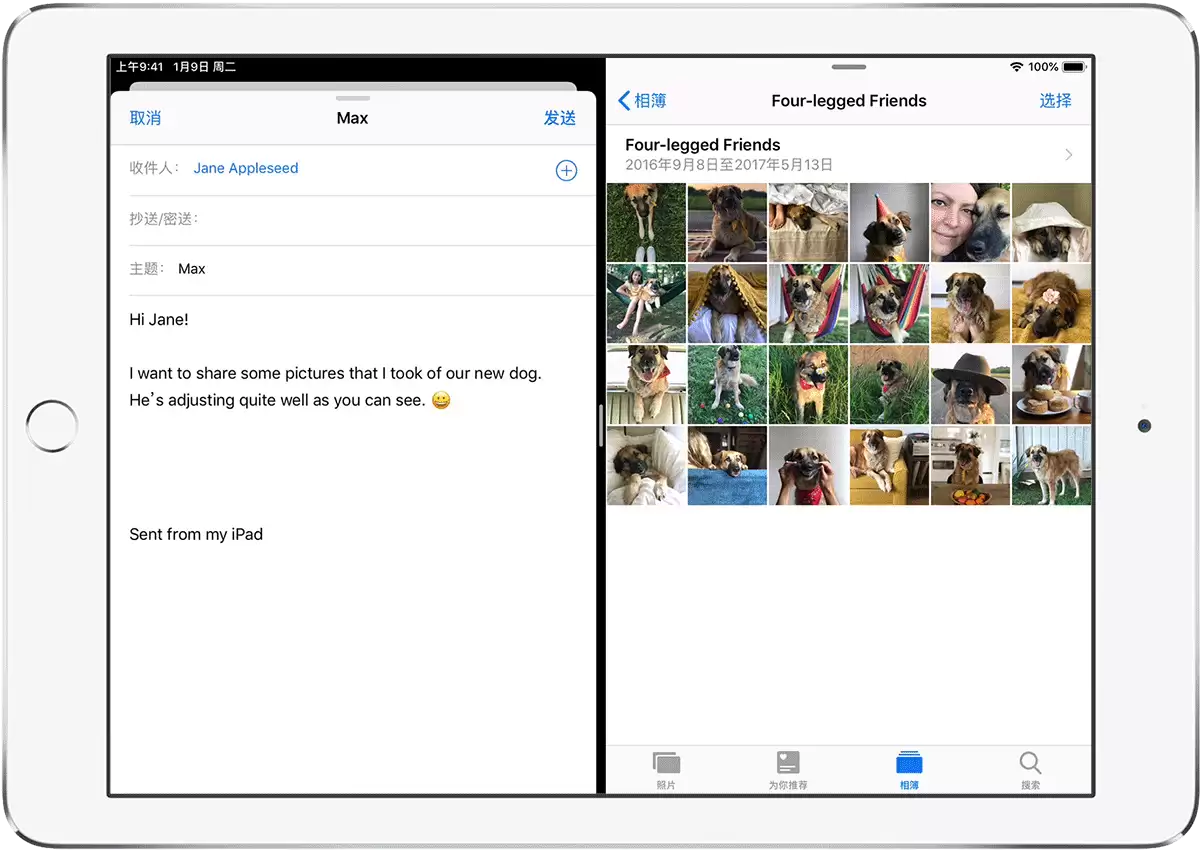Open photo of dog in car window
The height and width of the screenshot is (850, 1202).
[646, 384]
